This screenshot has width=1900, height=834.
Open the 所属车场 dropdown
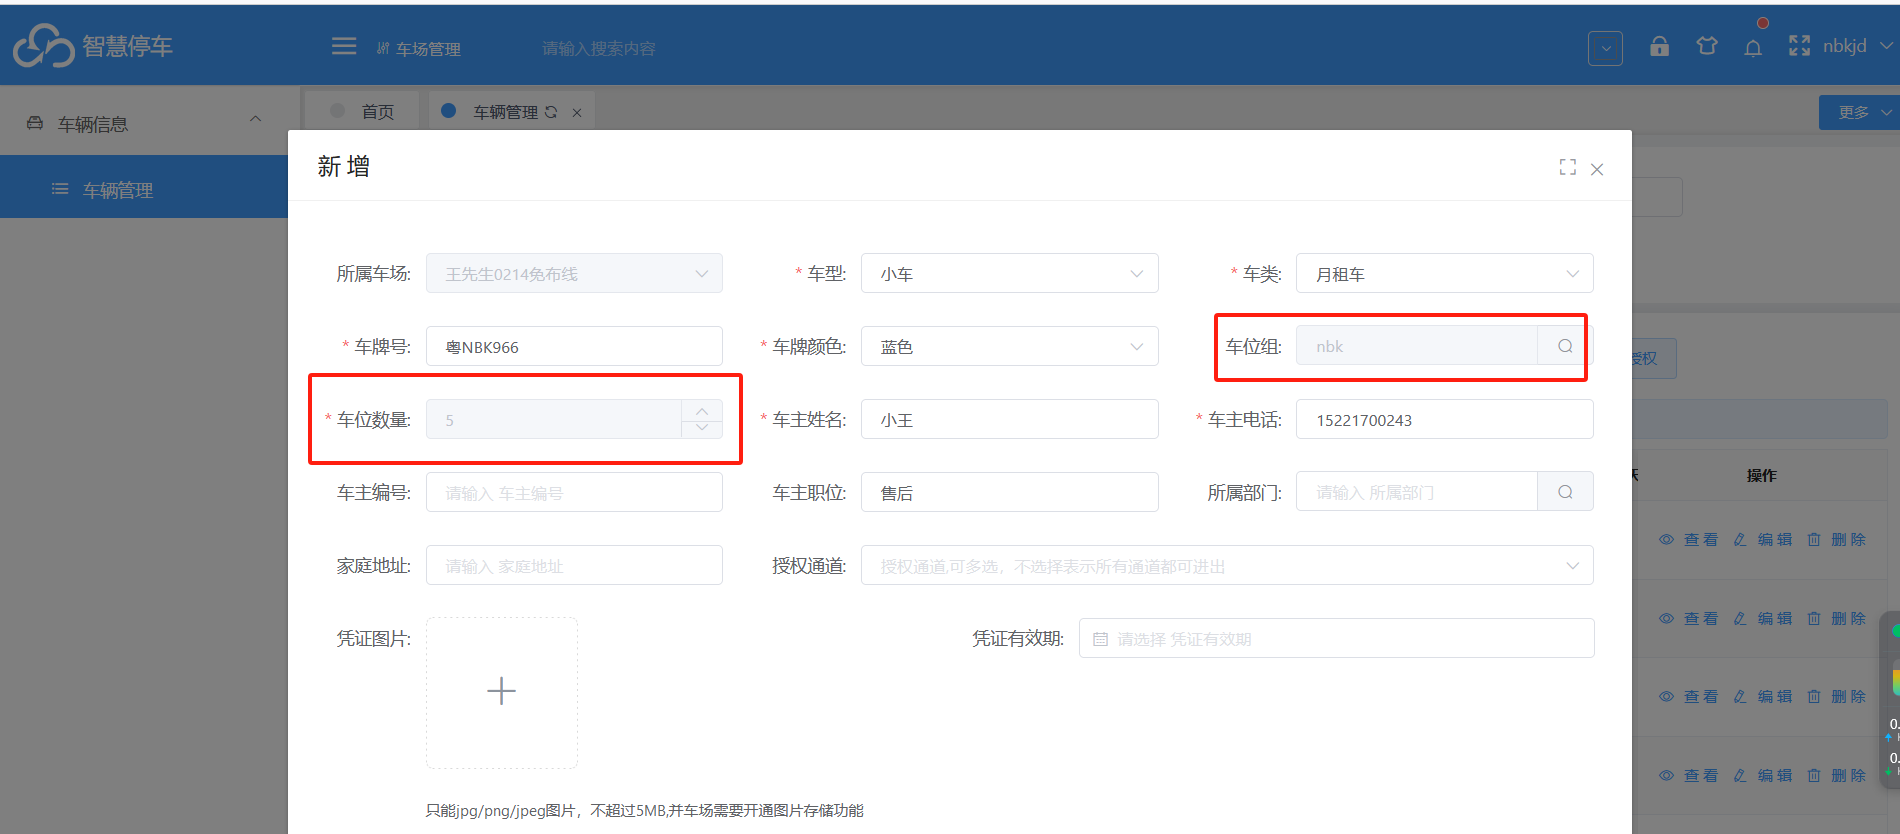click(574, 273)
